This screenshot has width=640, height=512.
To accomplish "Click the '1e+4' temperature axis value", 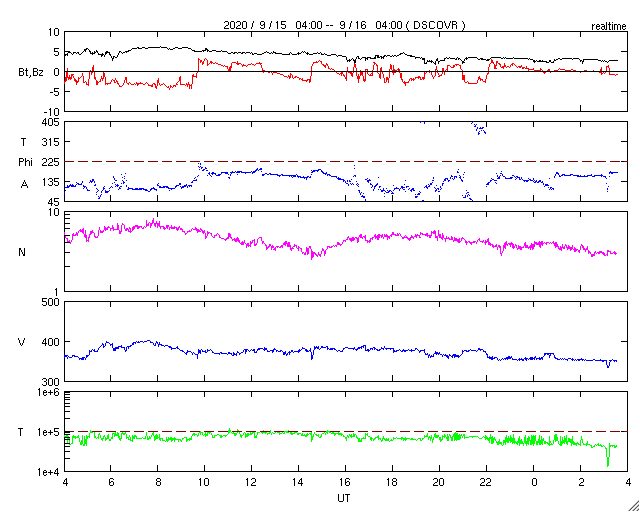I will (49, 472).
